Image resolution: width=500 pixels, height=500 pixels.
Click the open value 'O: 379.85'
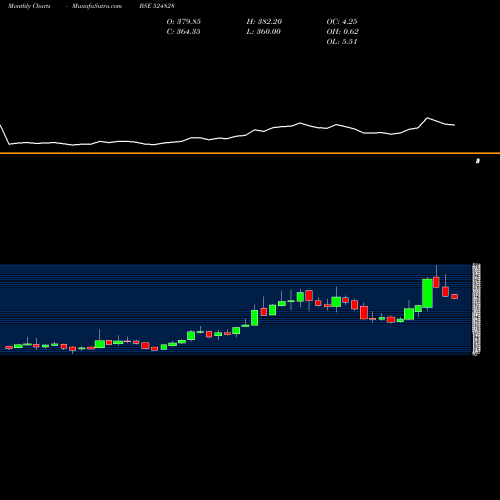pyautogui.click(x=184, y=22)
